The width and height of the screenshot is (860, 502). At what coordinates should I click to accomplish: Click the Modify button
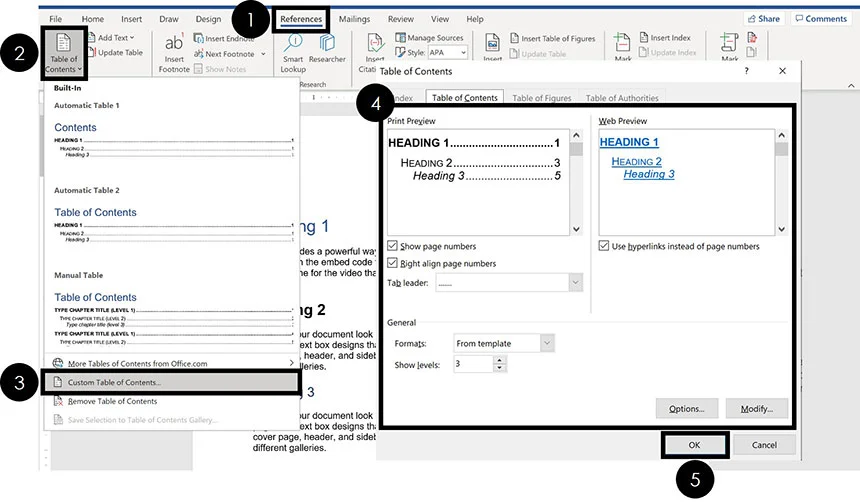pyautogui.click(x=756, y=409)
